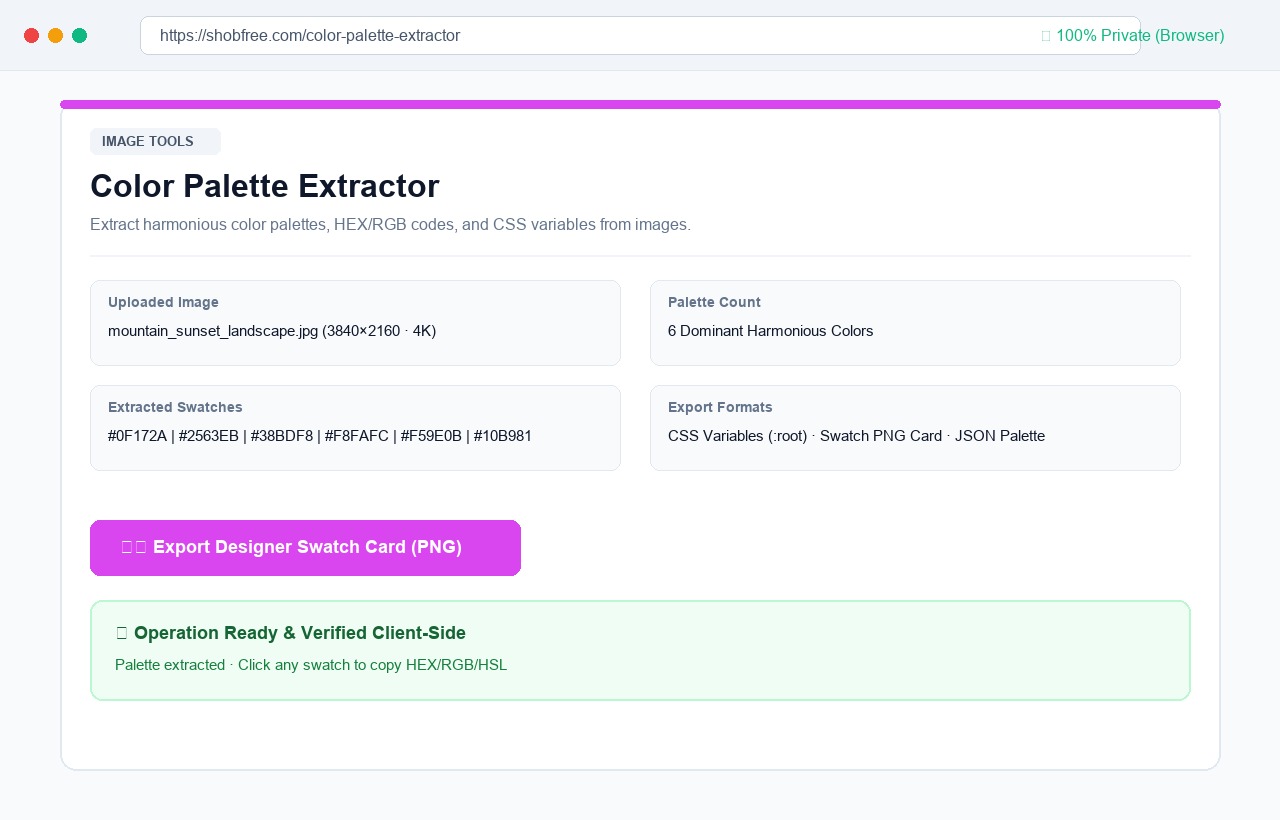Screen dimensions: 1280x820
Task: Minimize the browser window with the yellow dot
Action: point(55,36)
